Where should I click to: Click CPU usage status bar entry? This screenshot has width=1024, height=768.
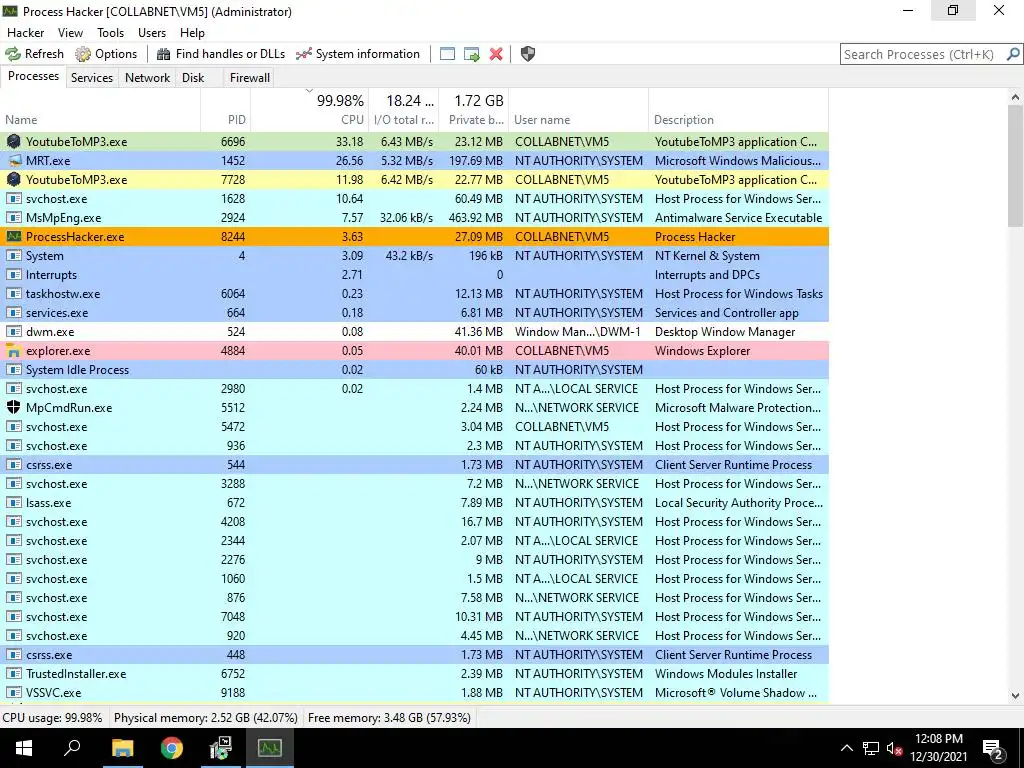52,718
